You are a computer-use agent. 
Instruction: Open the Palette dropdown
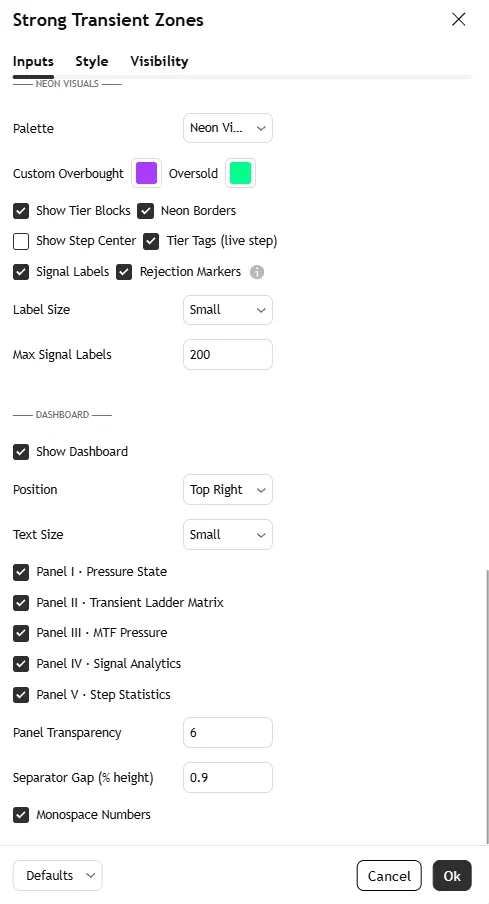pyautogui.click(x=228, y=128)
